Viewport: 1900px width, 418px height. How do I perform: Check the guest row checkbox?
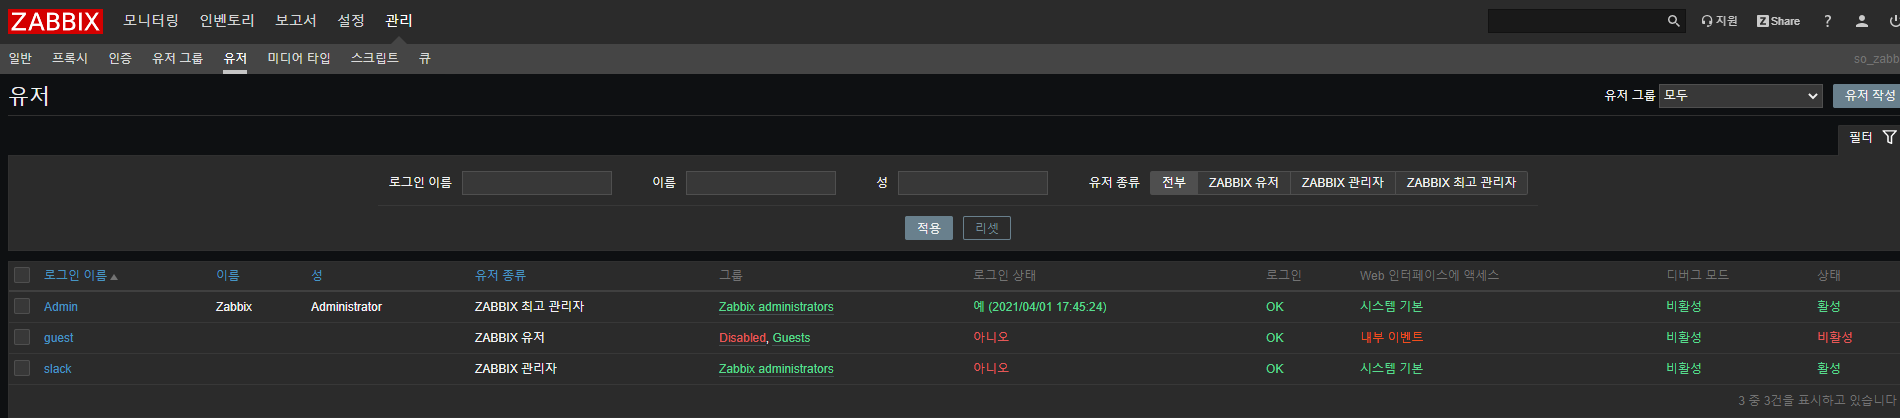[x=22, y=337]
